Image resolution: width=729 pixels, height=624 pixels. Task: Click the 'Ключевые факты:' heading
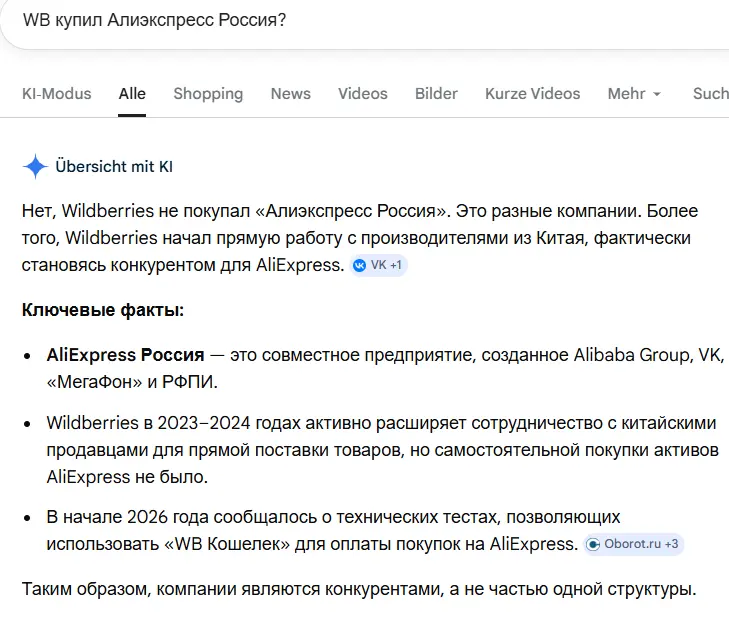point(103,310)
